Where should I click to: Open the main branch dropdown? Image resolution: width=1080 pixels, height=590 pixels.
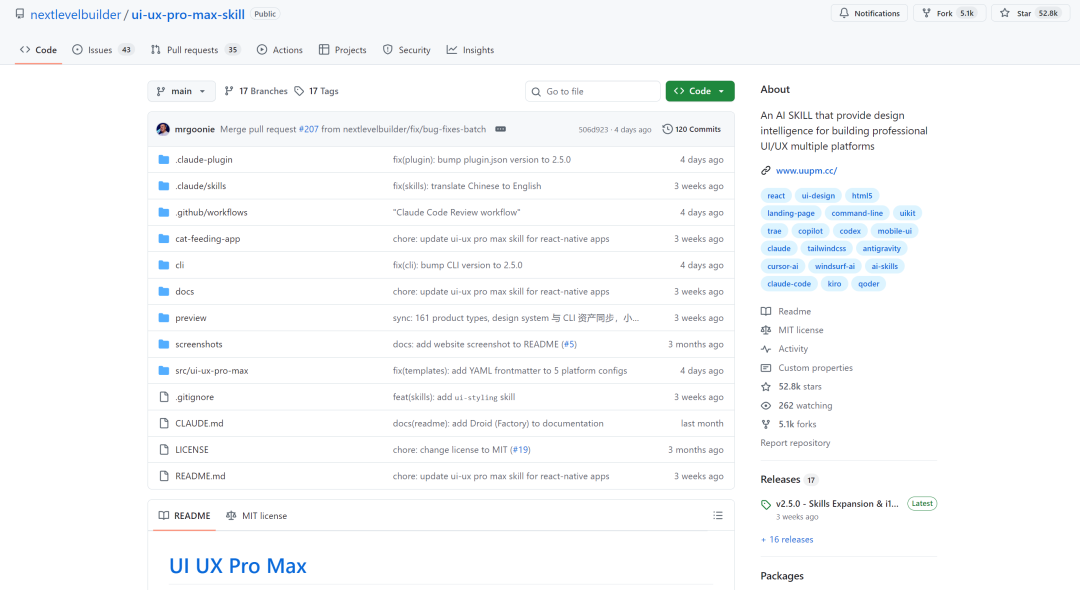[x=181, y=90]
